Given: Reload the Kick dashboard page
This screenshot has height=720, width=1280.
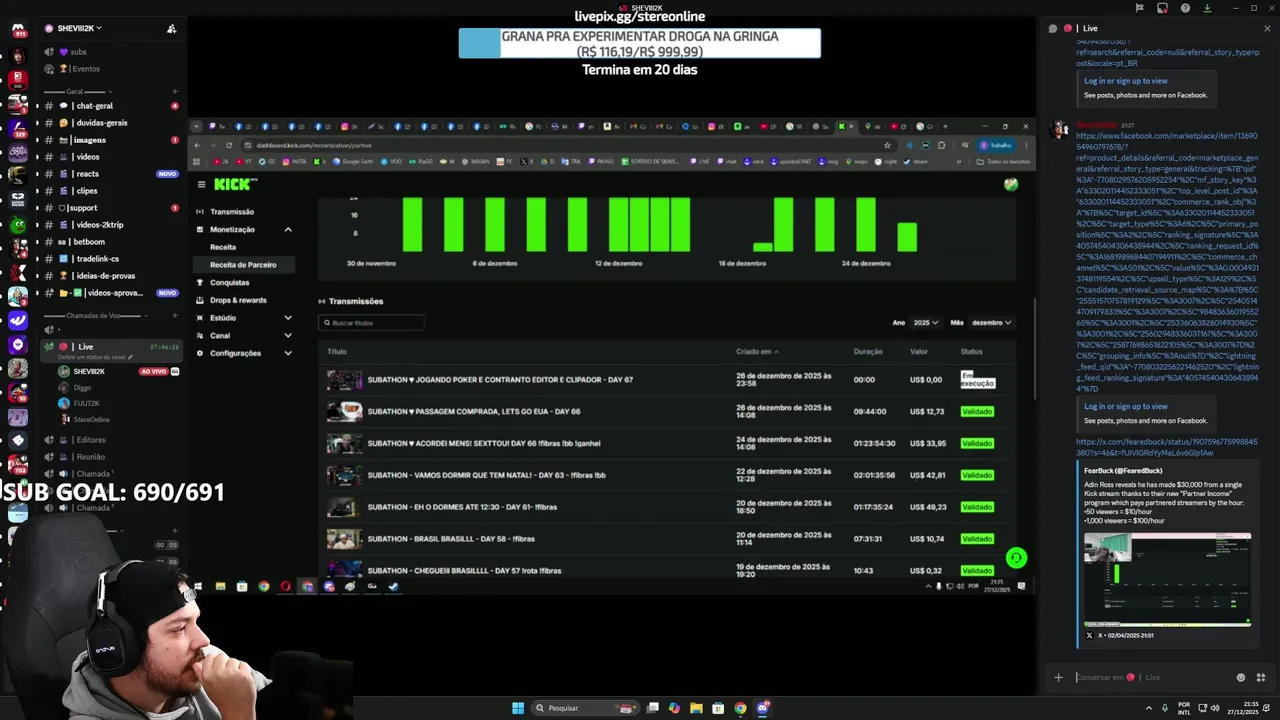Looking at the screenshot, I should (229, 145).
